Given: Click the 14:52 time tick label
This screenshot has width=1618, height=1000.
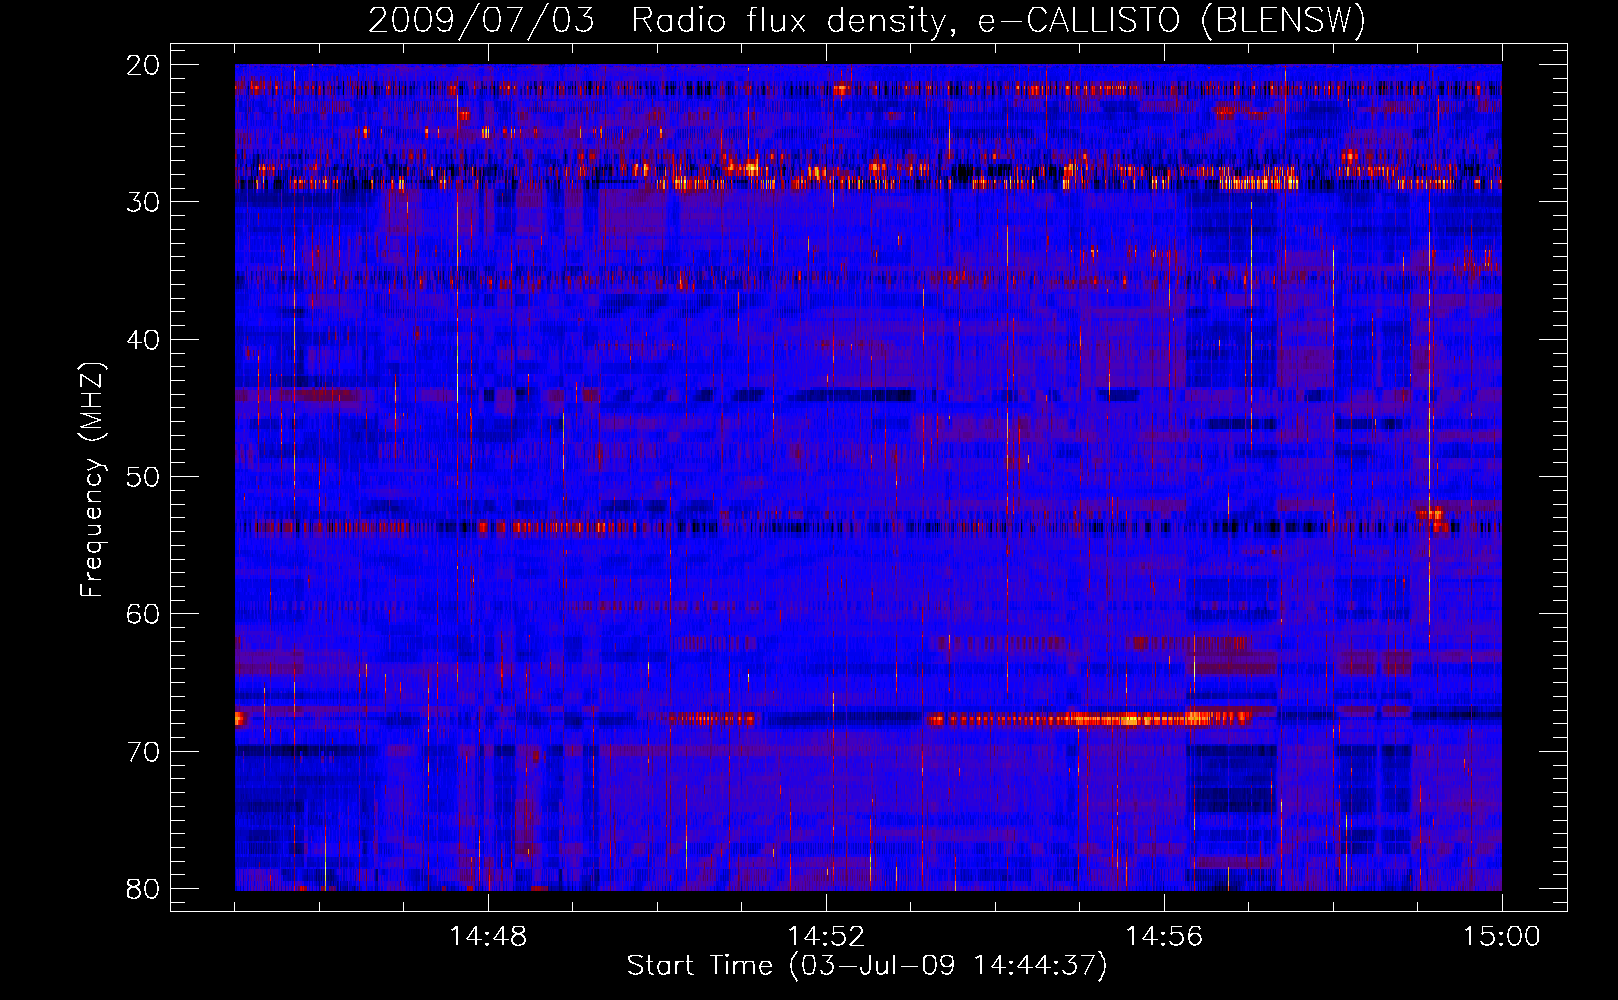Looking at the screenshot, I should [826, 937].
